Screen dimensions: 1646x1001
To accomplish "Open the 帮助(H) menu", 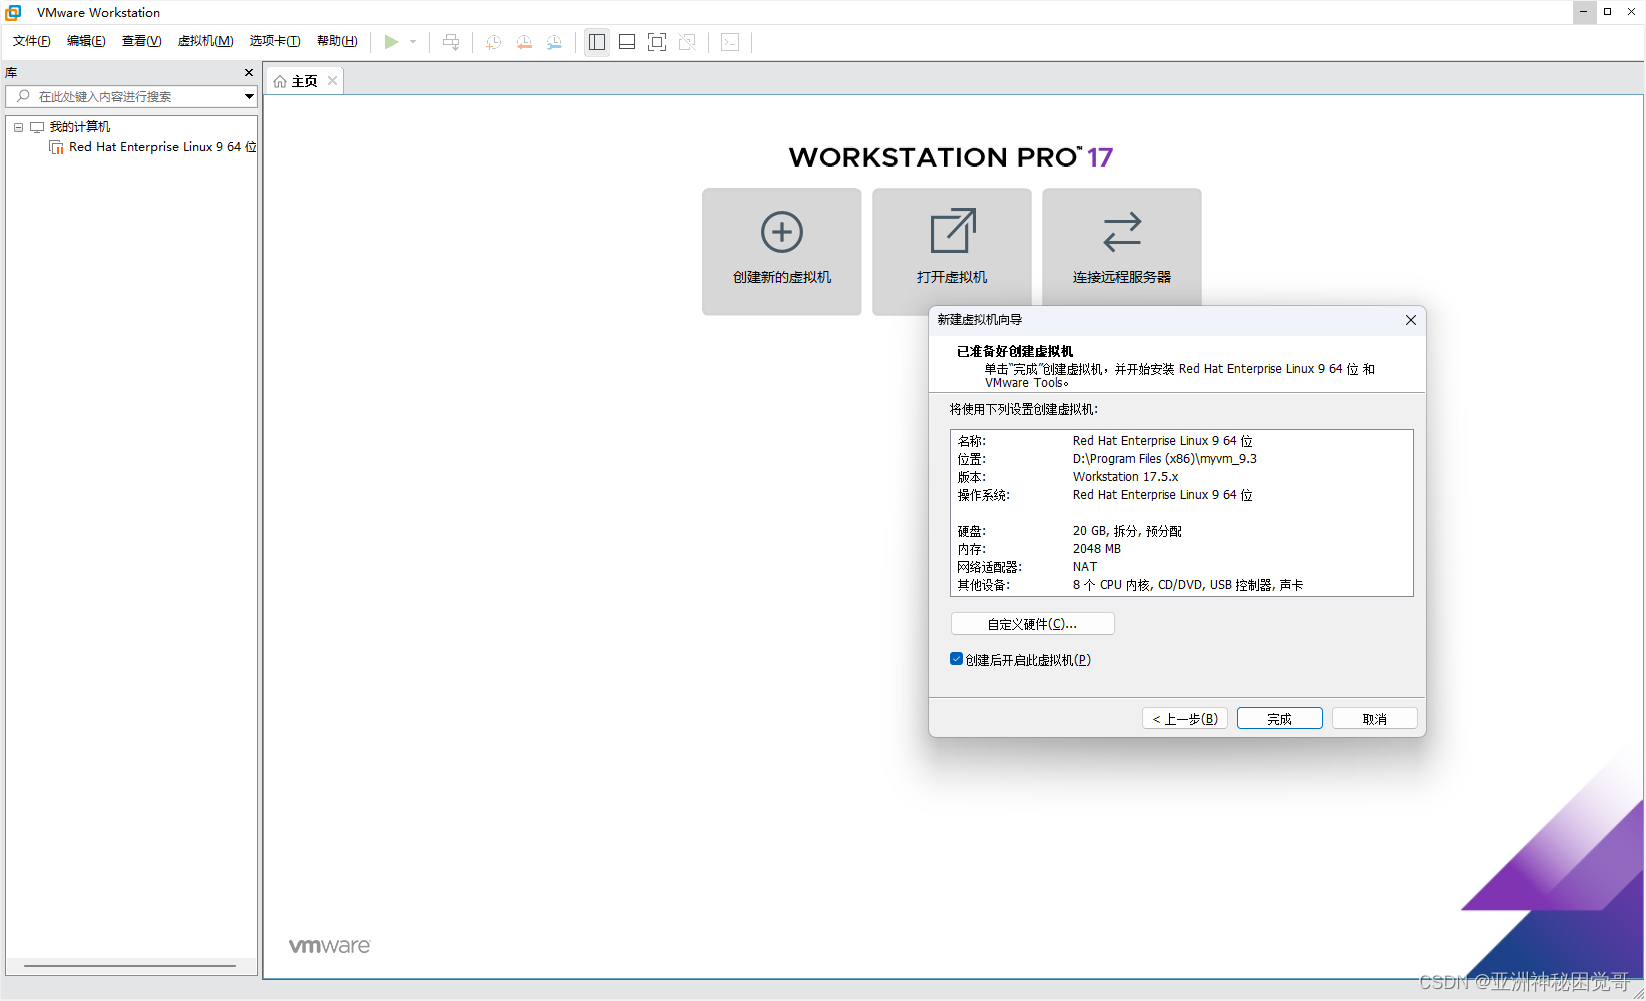I will click(337, 41).
